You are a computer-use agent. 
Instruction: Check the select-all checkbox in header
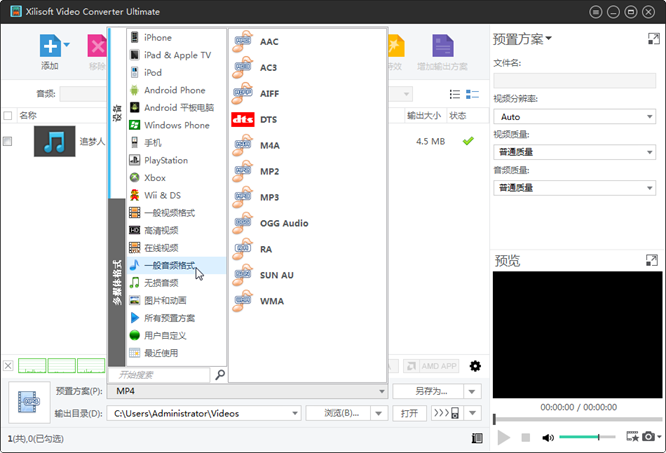pyautogui.click(x=8, y=115)
